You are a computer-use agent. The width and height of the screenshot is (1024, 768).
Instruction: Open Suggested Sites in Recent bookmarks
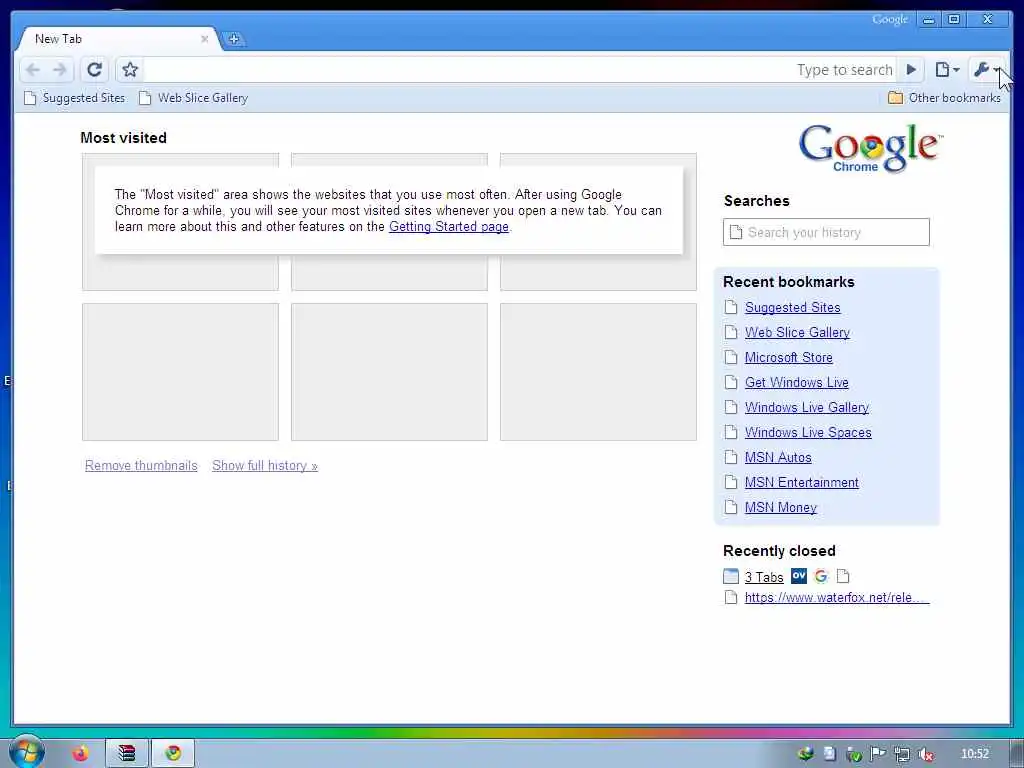tap(792, 308)
